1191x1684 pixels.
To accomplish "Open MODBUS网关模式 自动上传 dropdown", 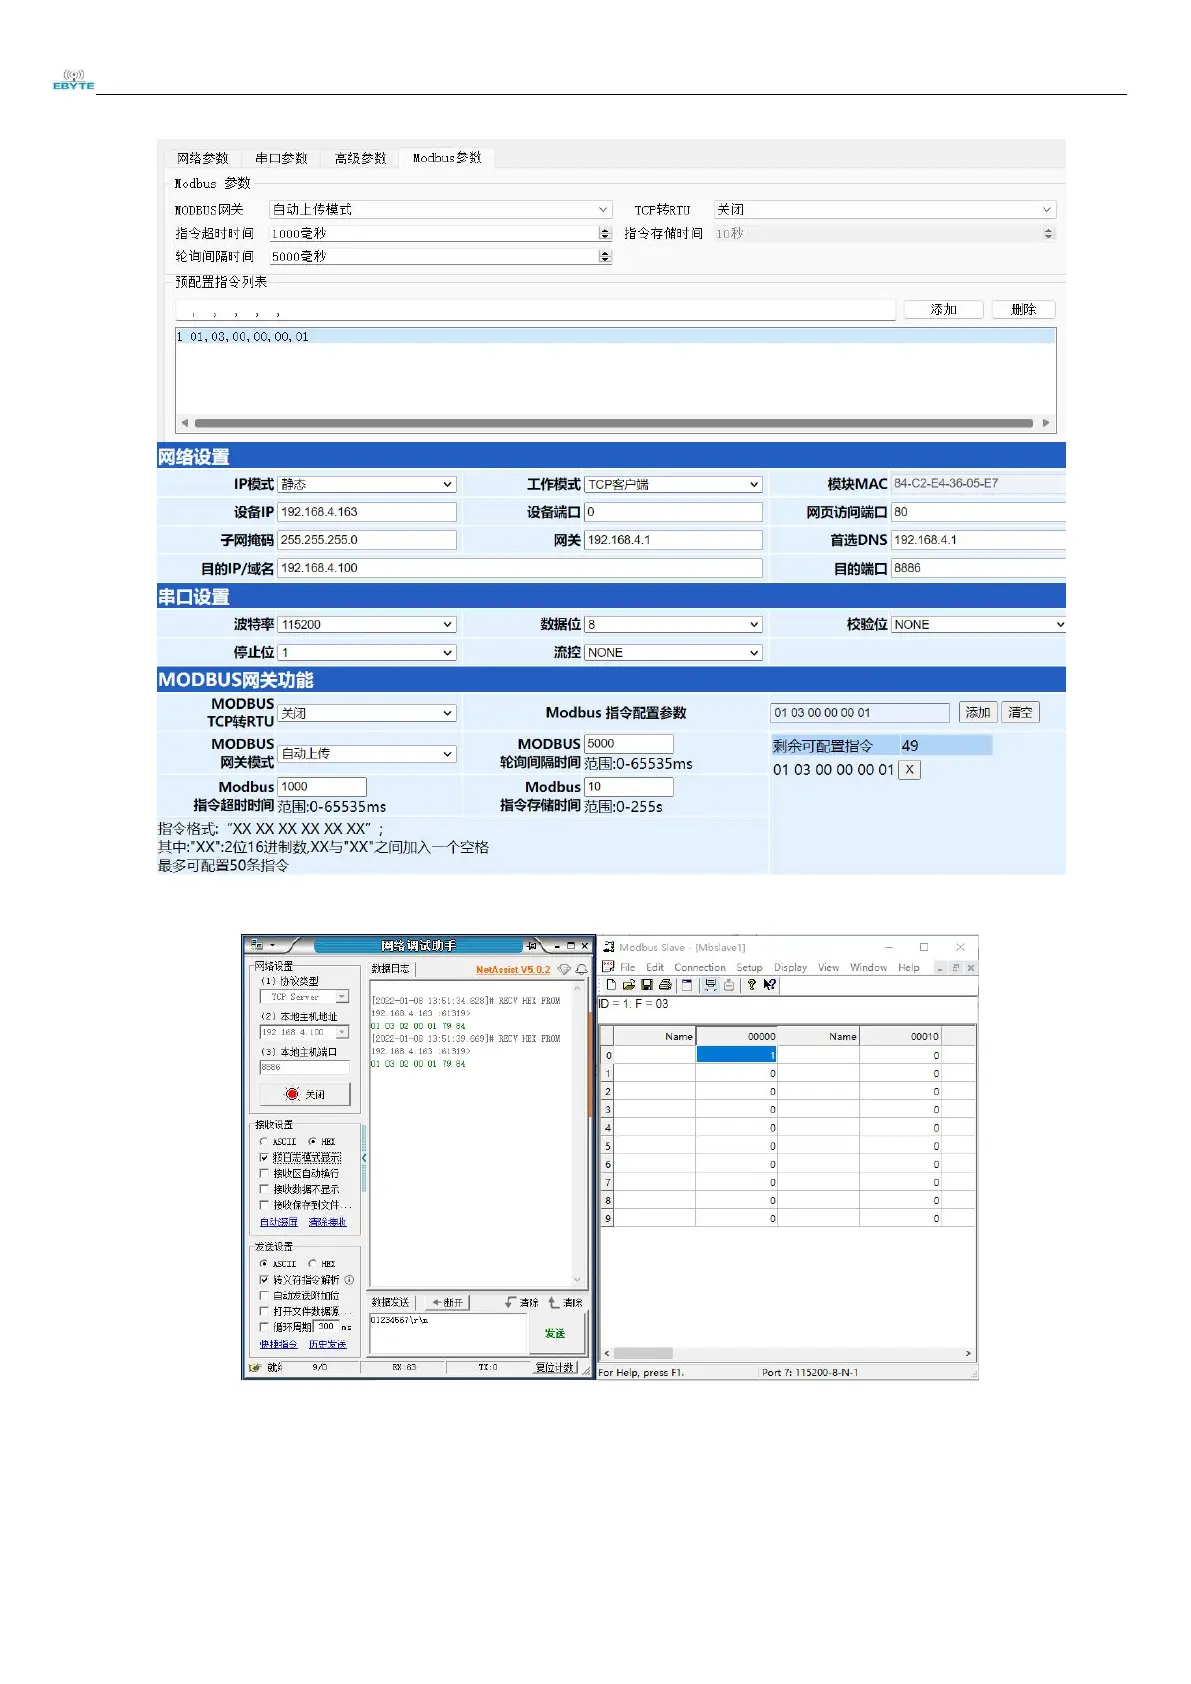I will 367,754.
